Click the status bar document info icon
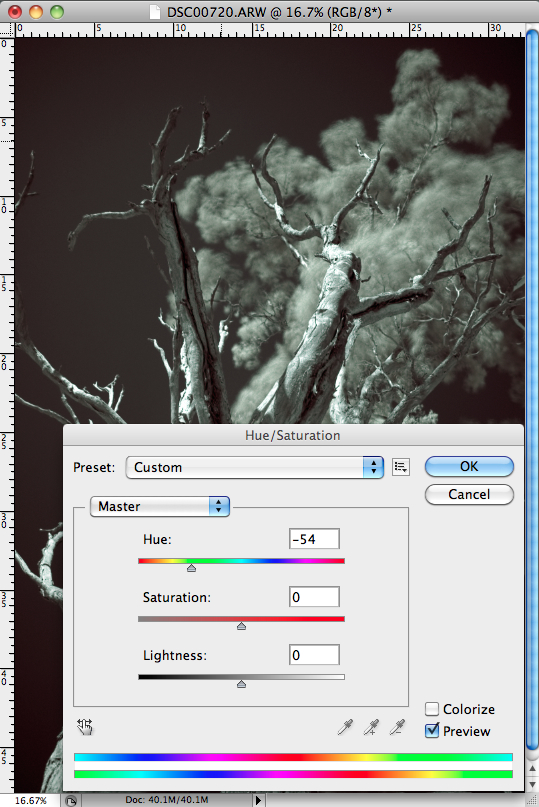The height and width of the screenshot is (807, 539). coord(71,800)
